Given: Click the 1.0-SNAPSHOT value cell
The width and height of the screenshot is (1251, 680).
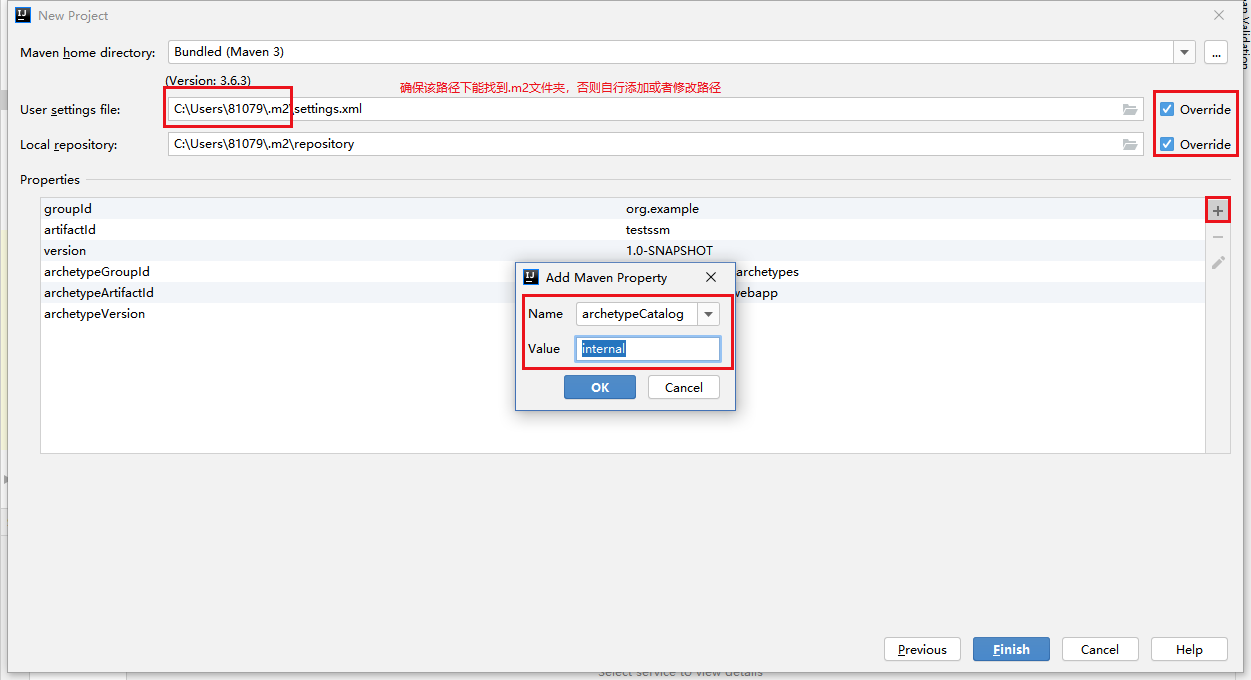Looking at the screenshot, I should coord(669,251).
